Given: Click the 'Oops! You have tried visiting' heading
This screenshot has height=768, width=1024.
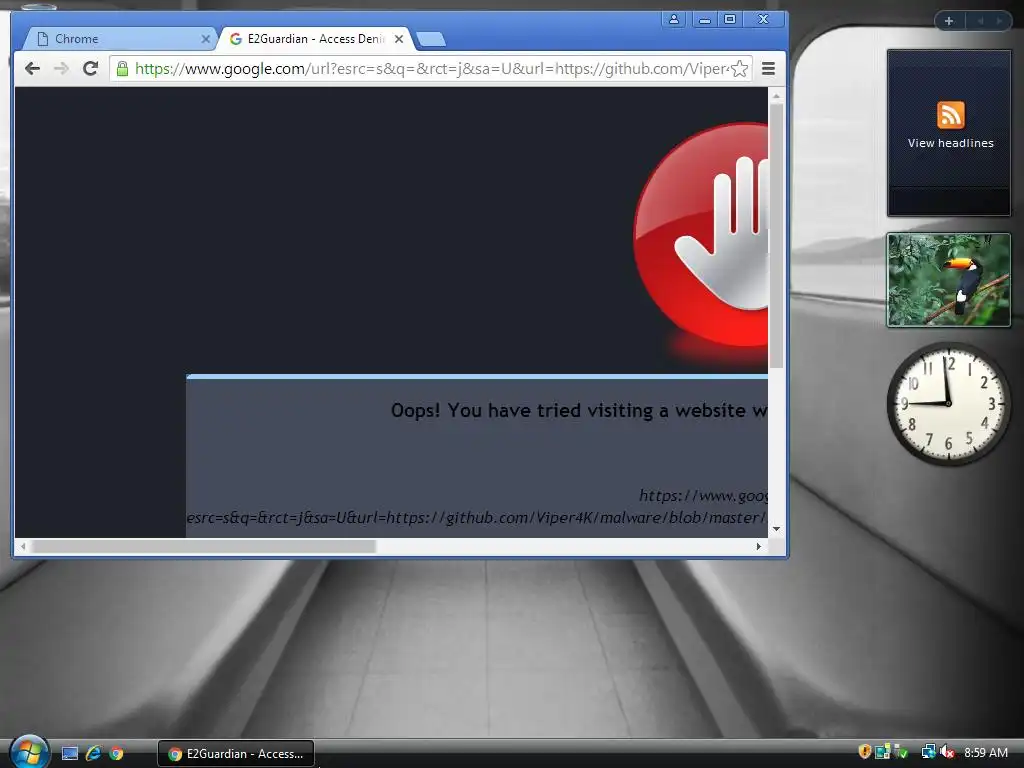Looking at the screenshot, I should tap(579, 411).
